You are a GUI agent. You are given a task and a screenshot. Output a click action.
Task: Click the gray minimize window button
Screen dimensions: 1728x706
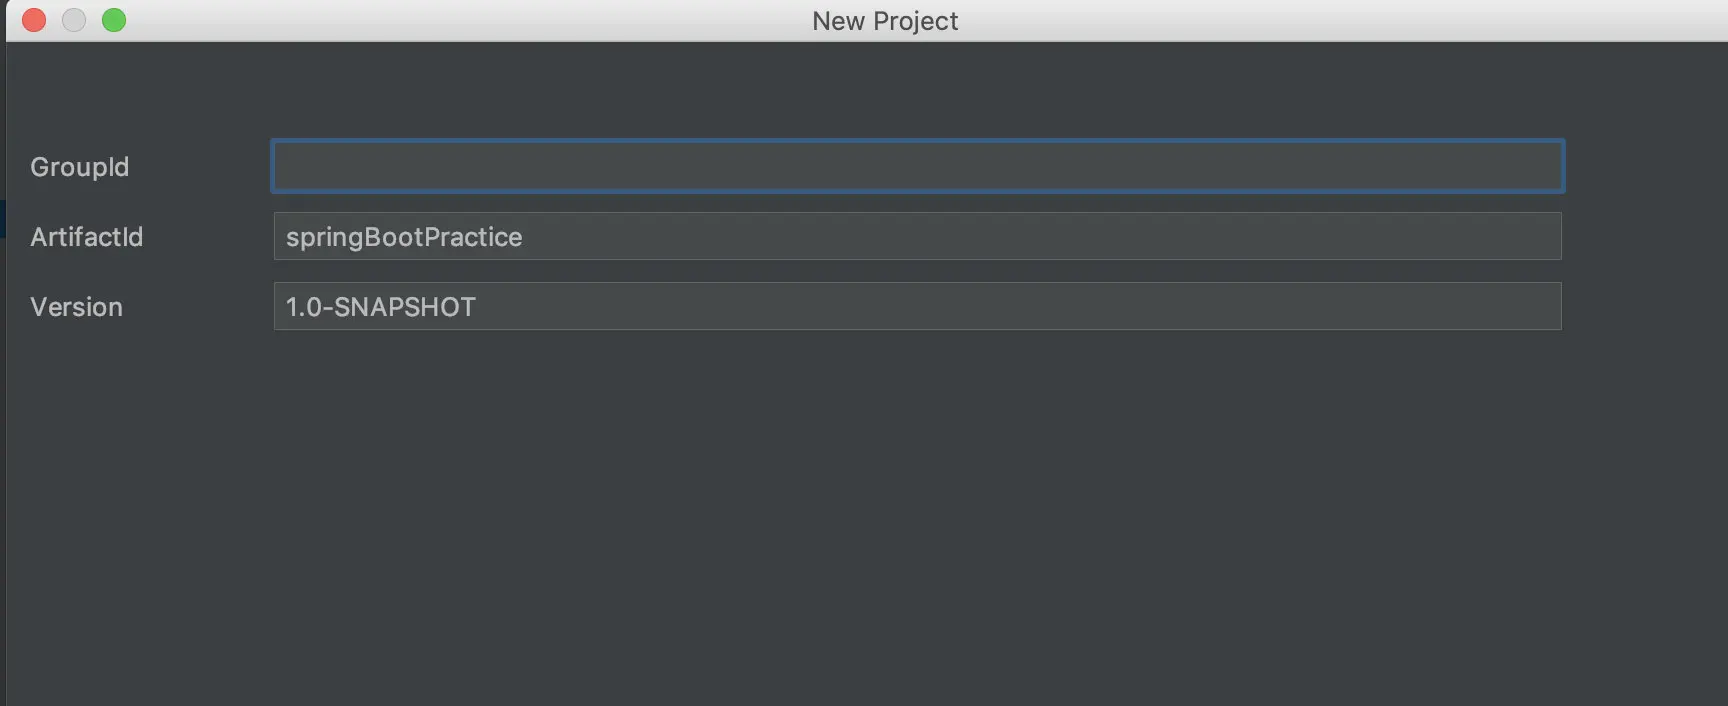pyautogui.click(x=74, y=20)
